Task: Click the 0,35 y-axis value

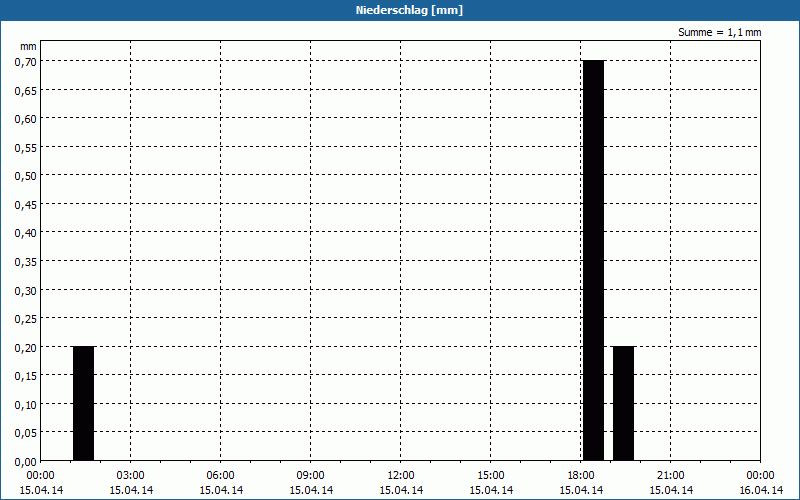Action: coord(26,262)
